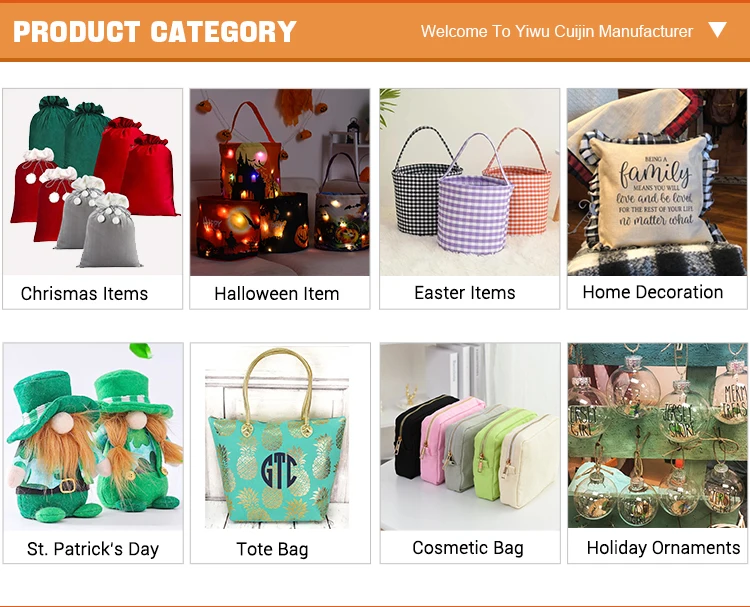Open Holiday Ornaments category label
The height and width of the screenshot is (607, 750).
[663, 548]
